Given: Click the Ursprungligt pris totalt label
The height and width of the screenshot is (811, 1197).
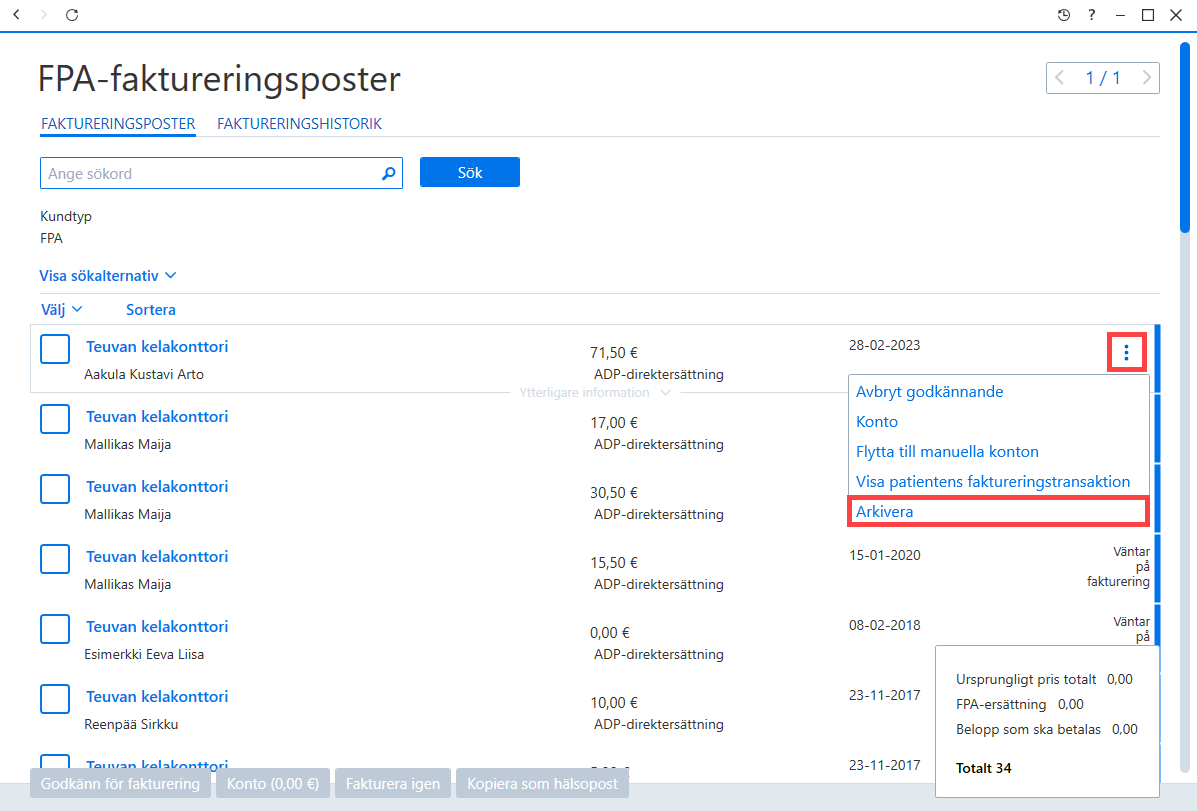Looking at the screenshot, I should click(x=1026, y=679).
